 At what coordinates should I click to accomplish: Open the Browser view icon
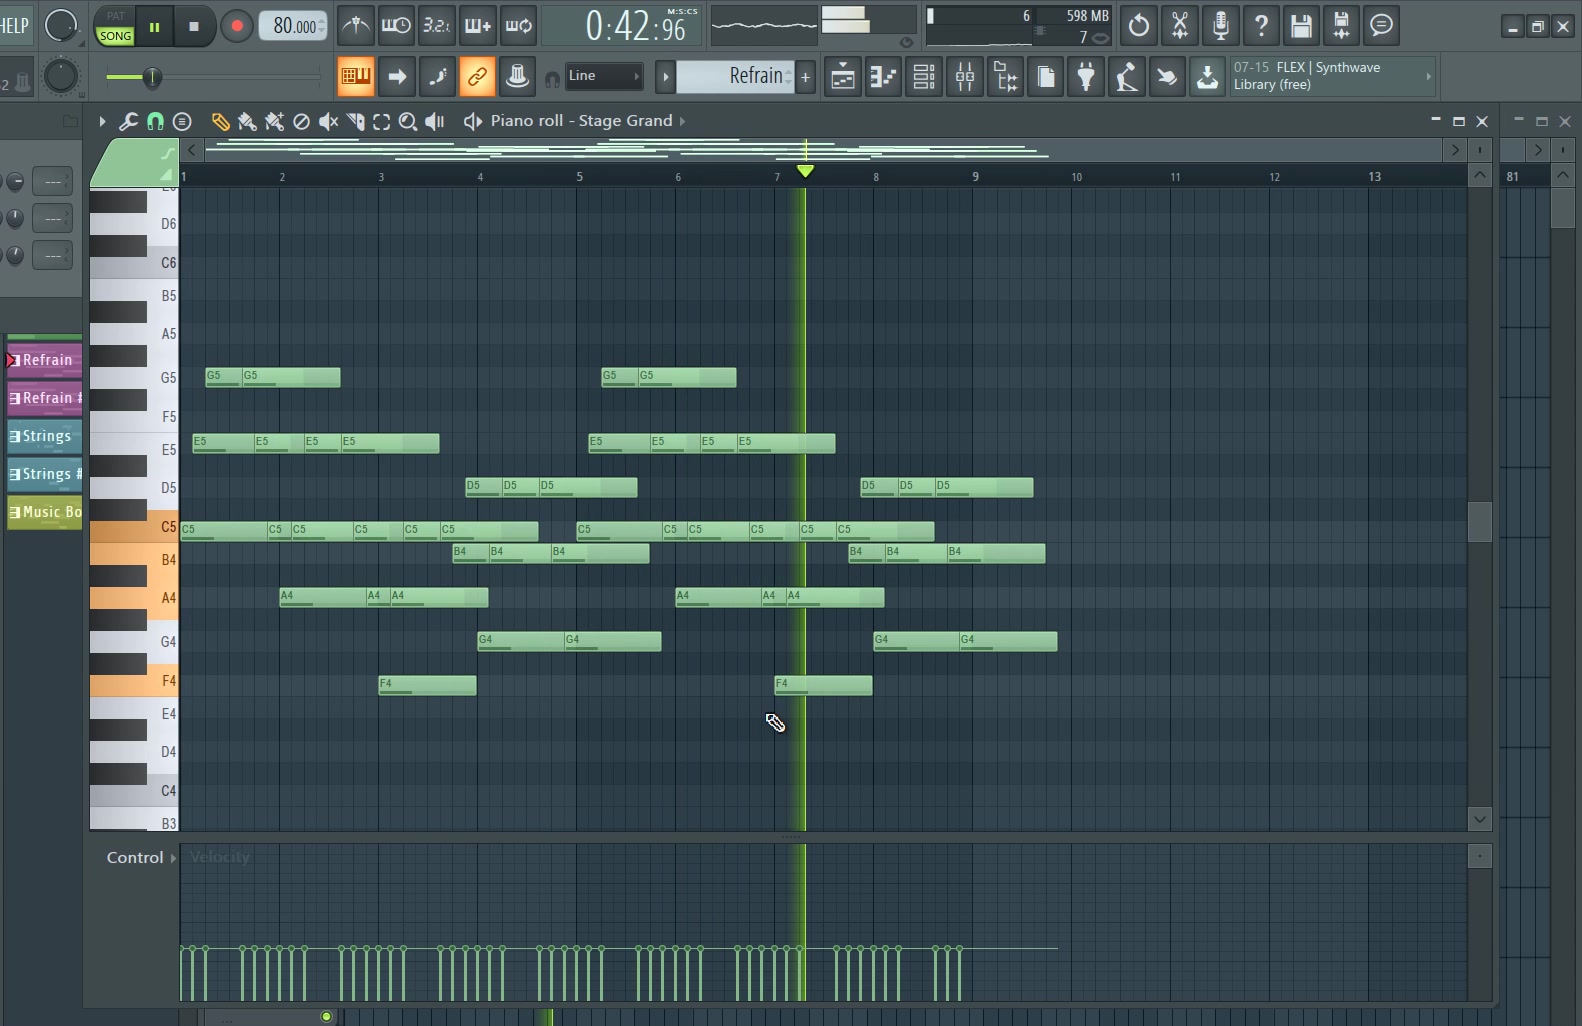coord(1005,77)
